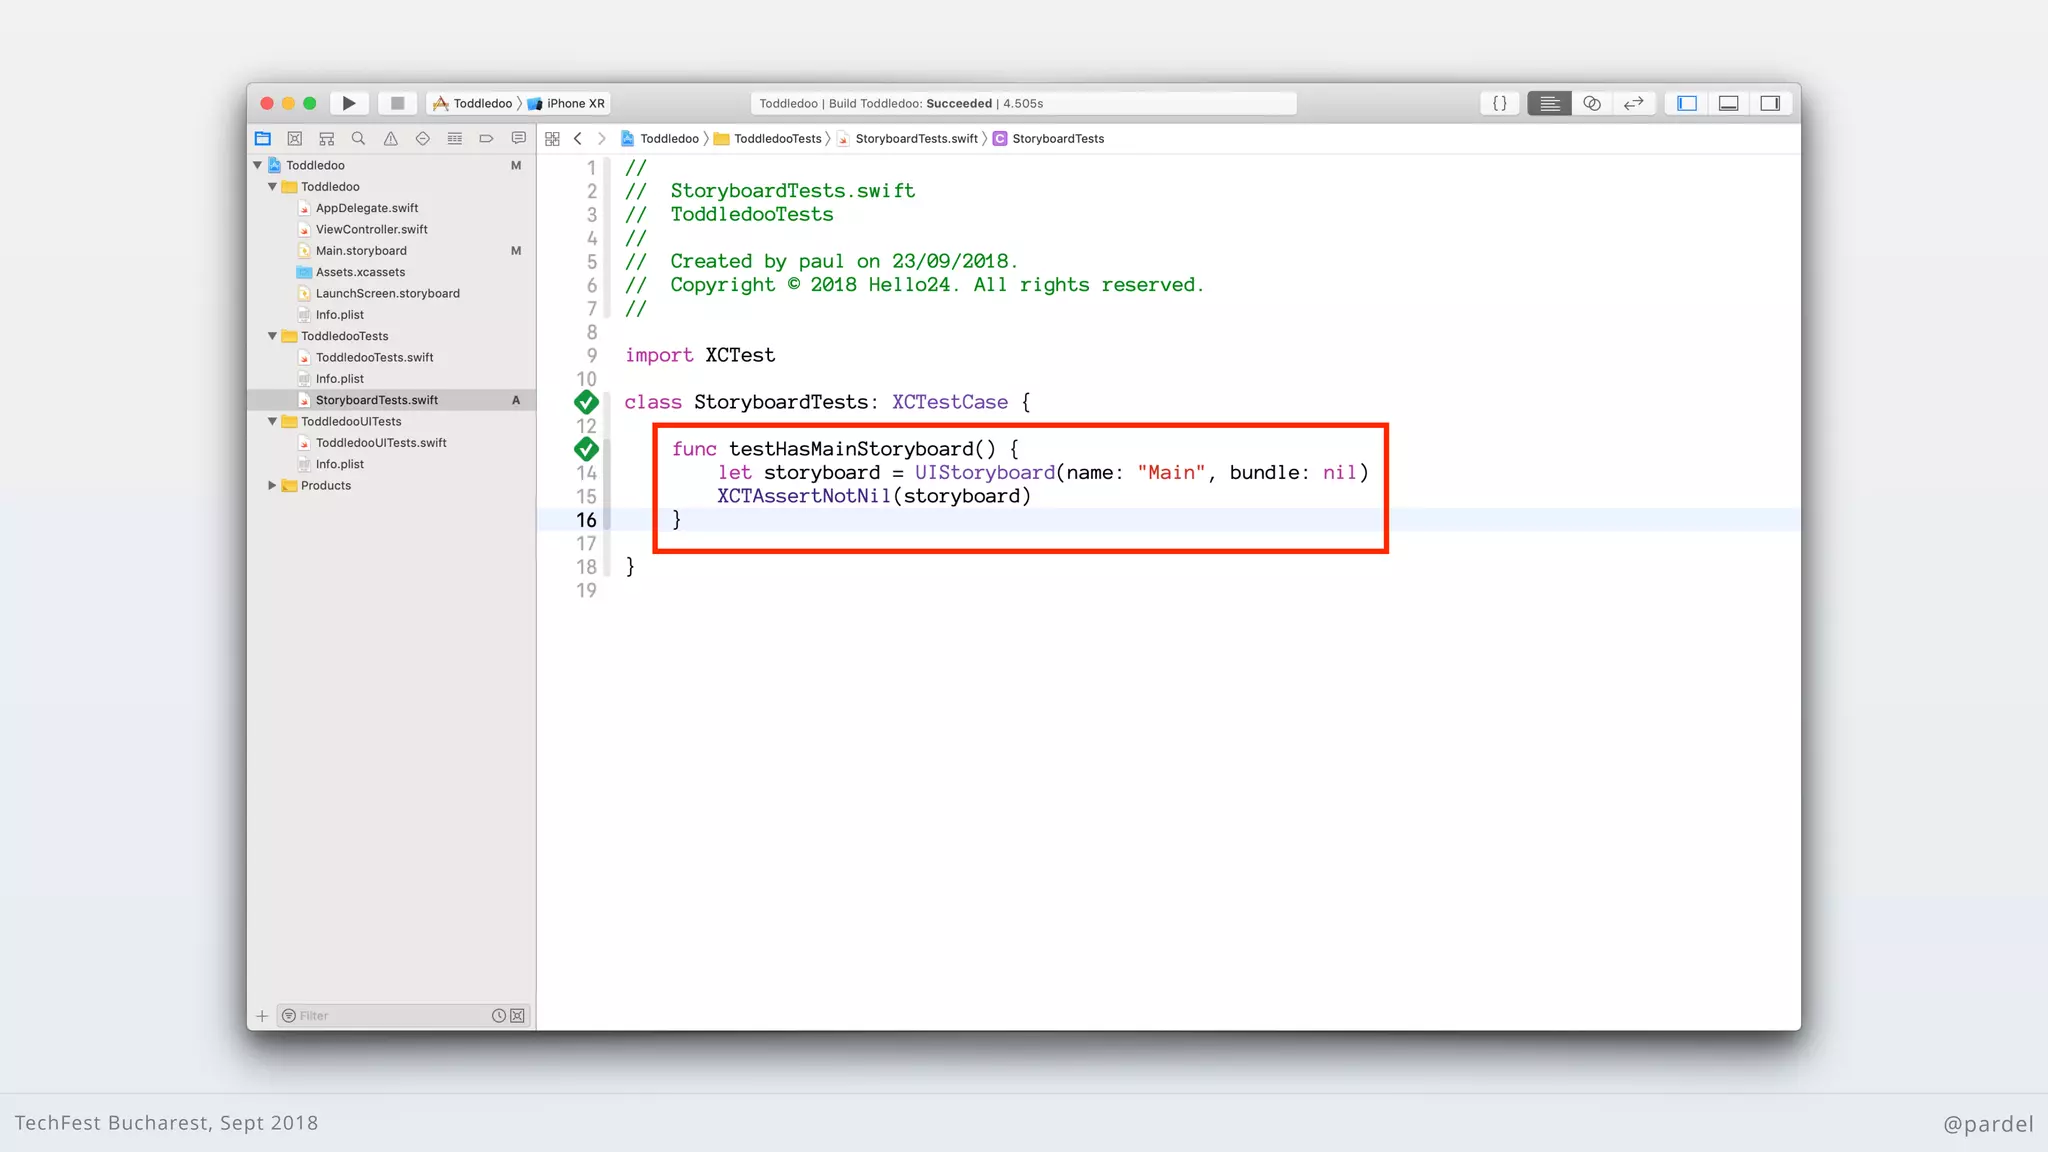2048x1152 pixels.
Task: Click the Stop button in toolbar
Action: point(397,103)
